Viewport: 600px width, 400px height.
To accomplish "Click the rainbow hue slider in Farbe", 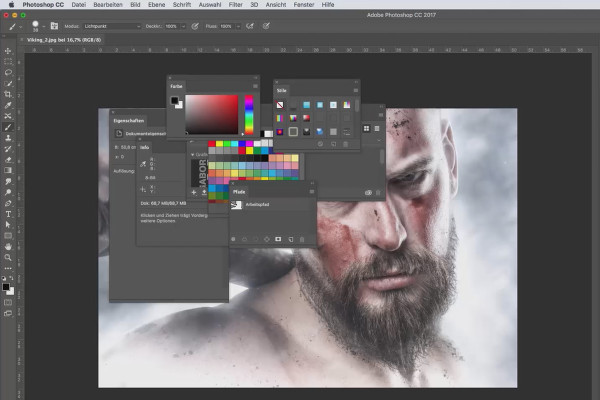I will [249, 114].
